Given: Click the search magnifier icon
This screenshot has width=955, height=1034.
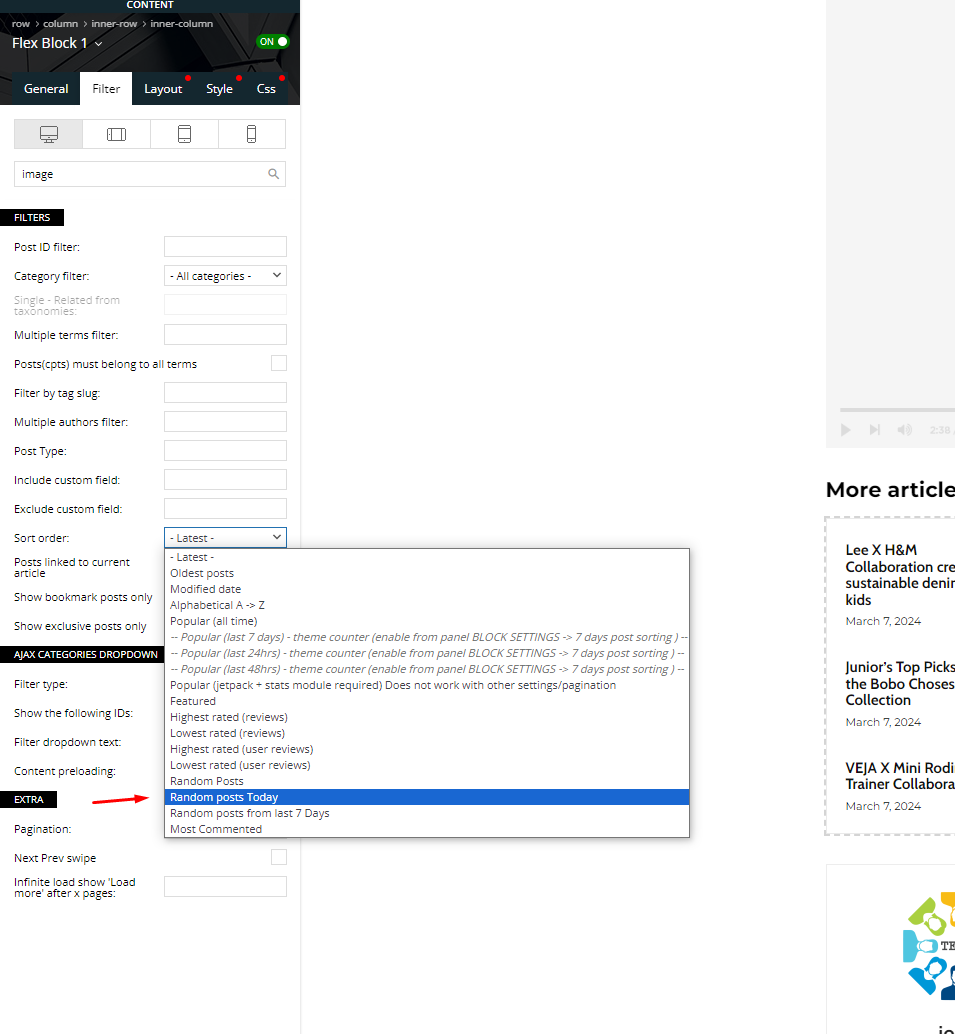Looking at the screenshot, I should [x=273, y=174].
